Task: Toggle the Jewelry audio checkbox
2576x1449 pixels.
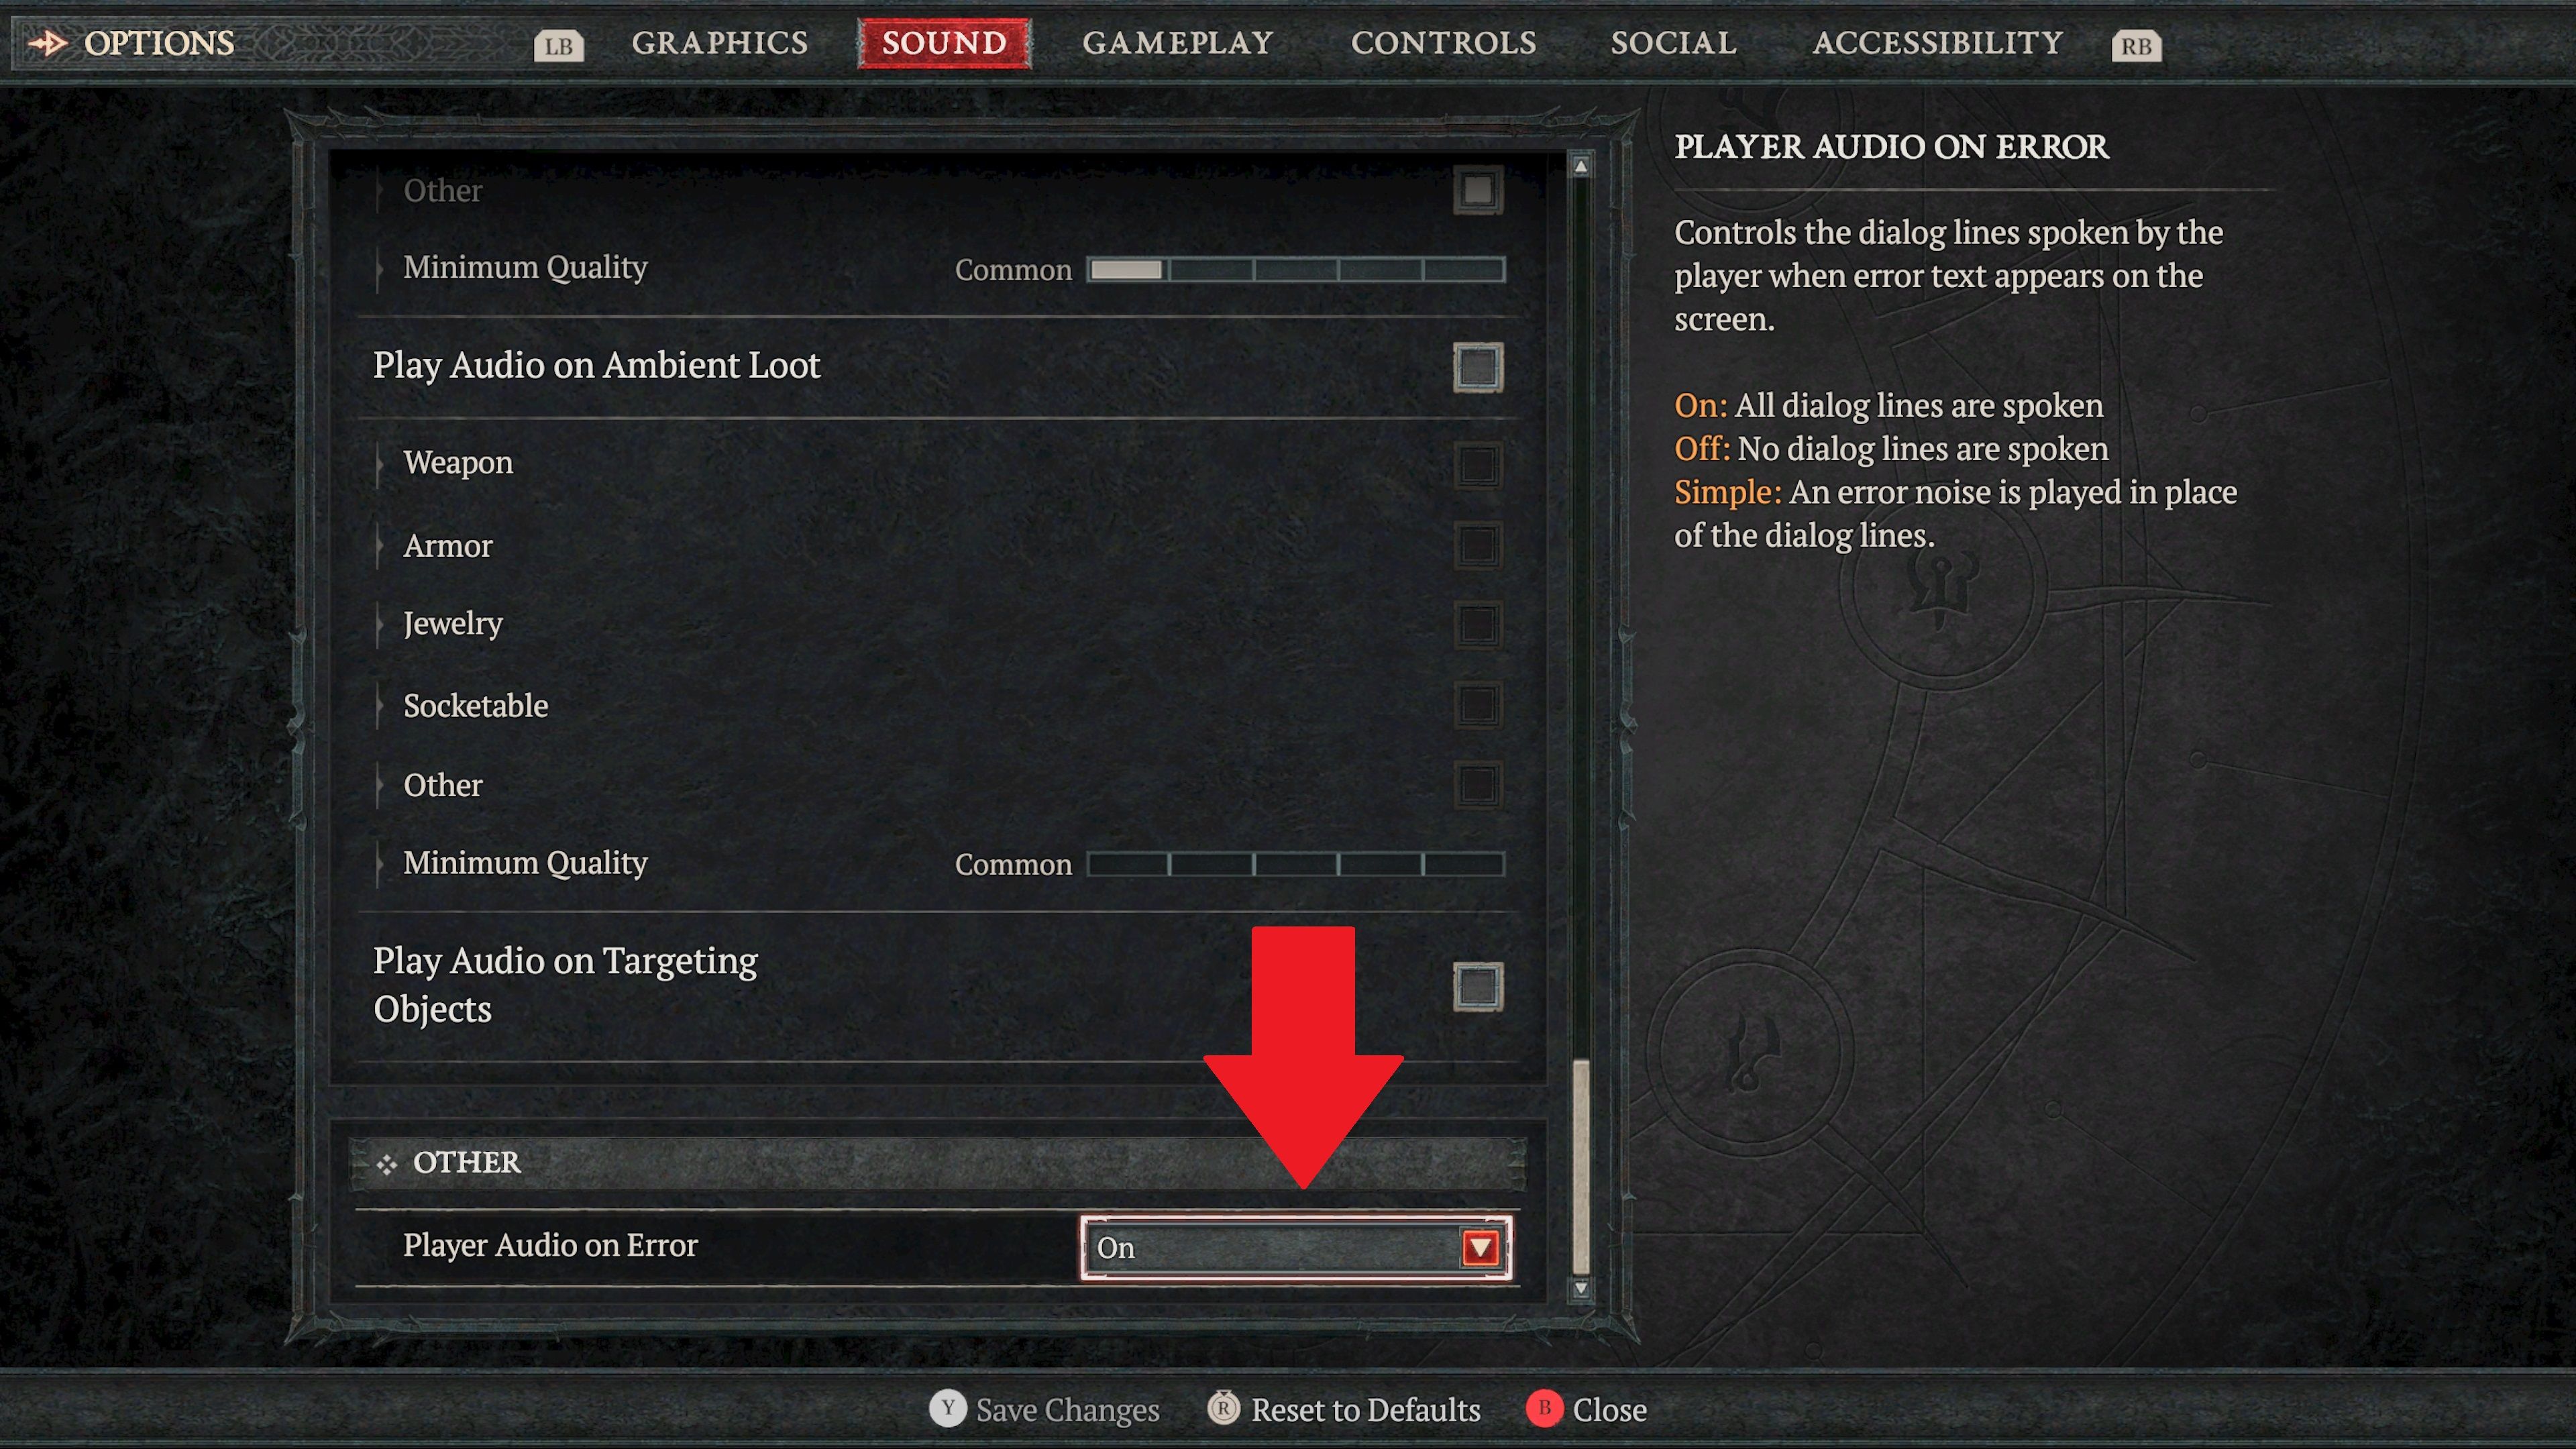Action: [1476, 623]
